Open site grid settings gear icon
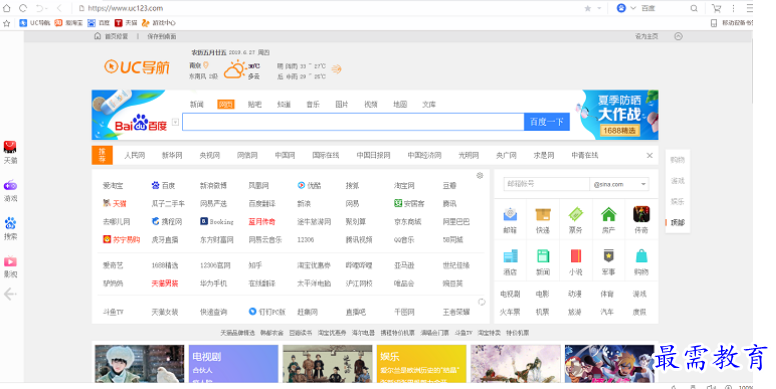 [479, 176]
